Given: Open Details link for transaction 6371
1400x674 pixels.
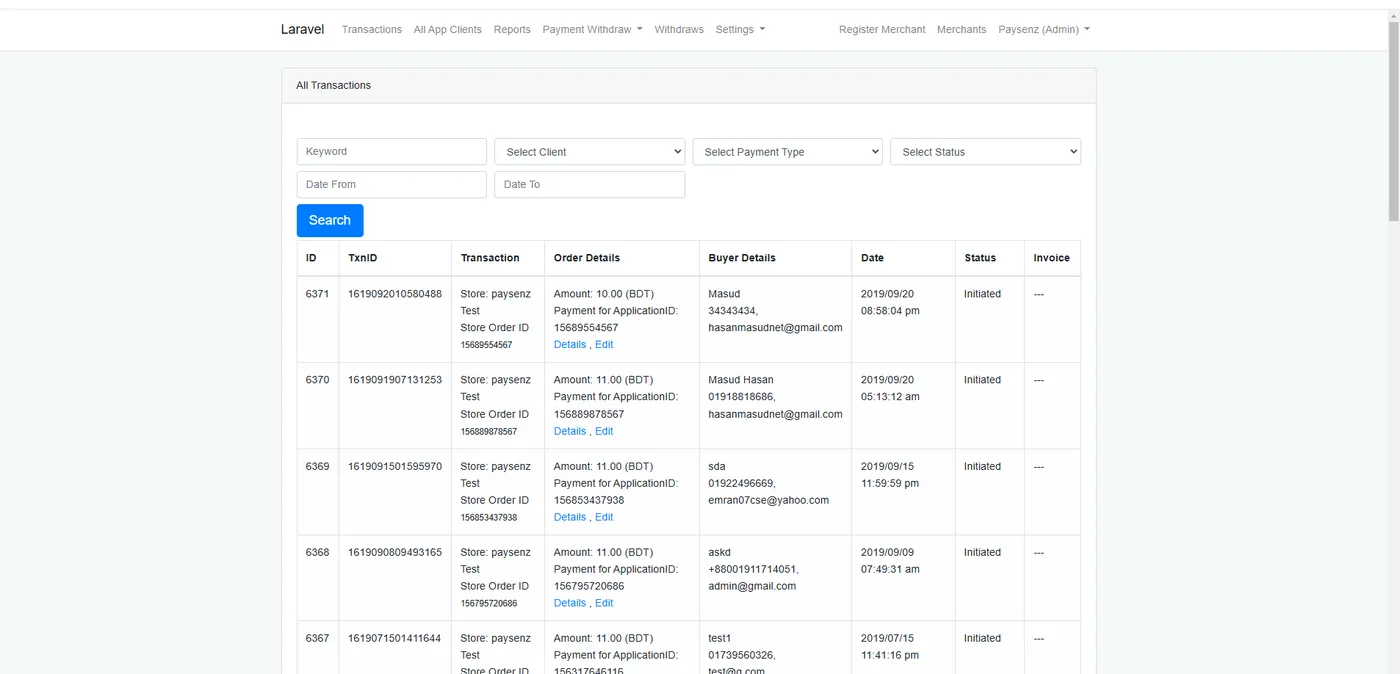Looking at the screenshot, I should coord(570,345).
